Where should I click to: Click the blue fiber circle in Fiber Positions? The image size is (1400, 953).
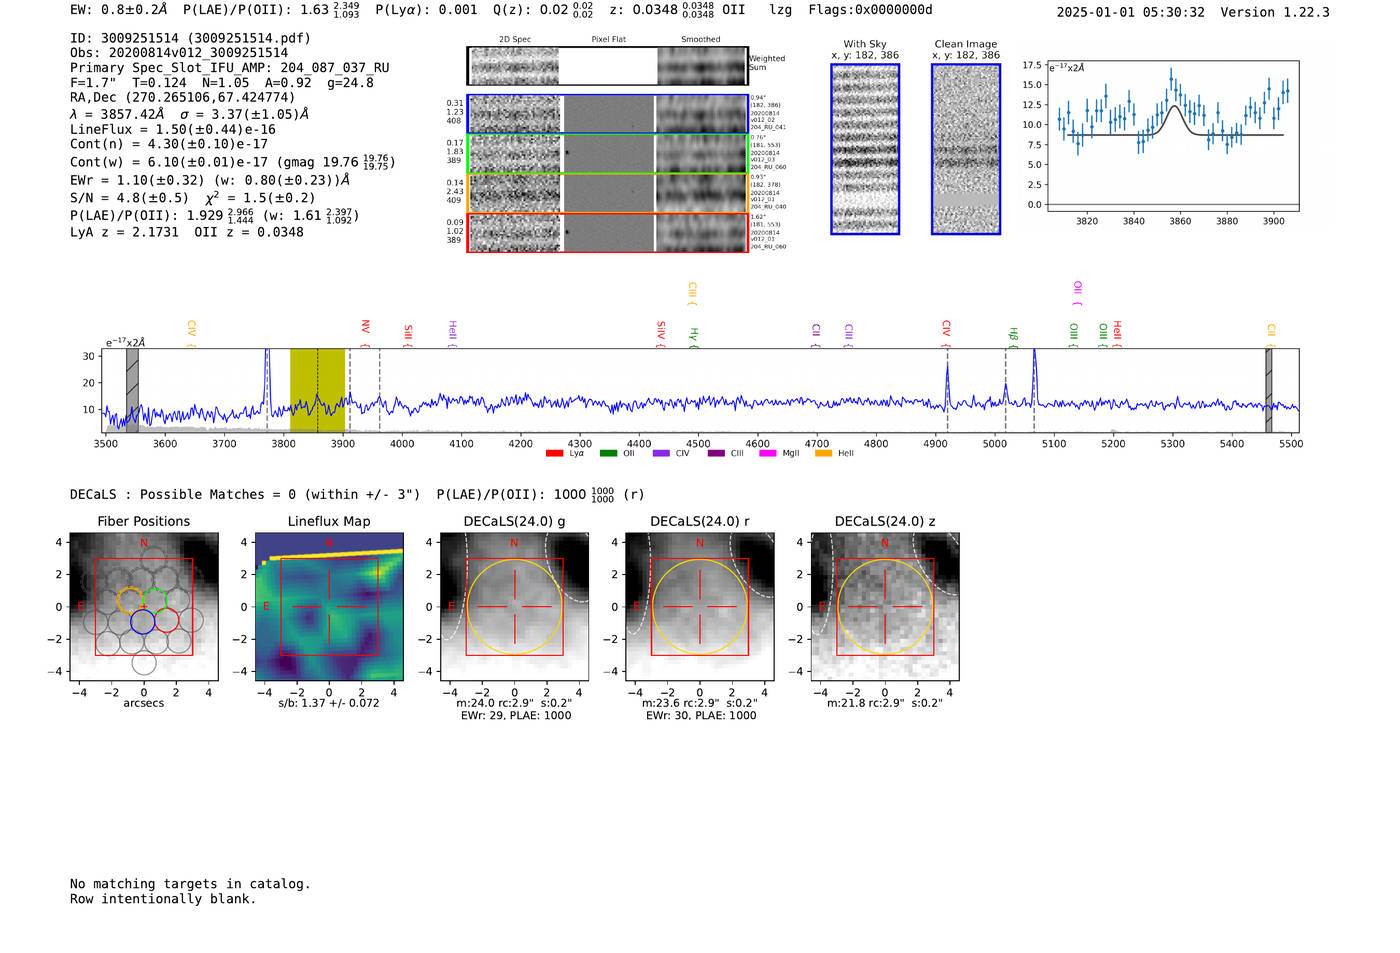[x=143, y=621]
